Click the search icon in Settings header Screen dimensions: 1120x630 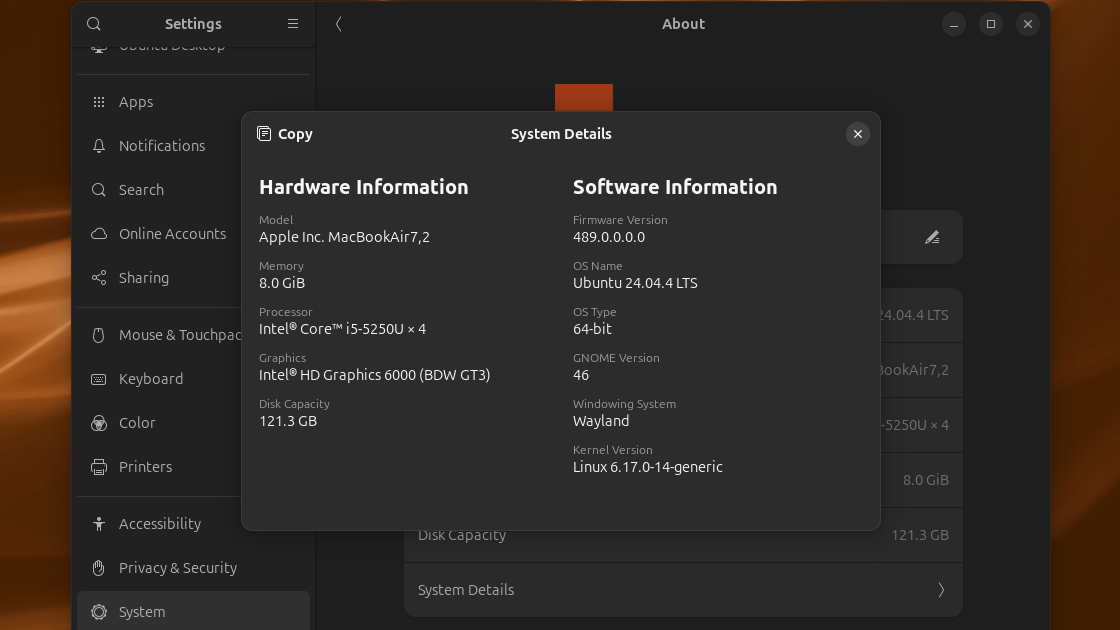(x=94, y=24)
